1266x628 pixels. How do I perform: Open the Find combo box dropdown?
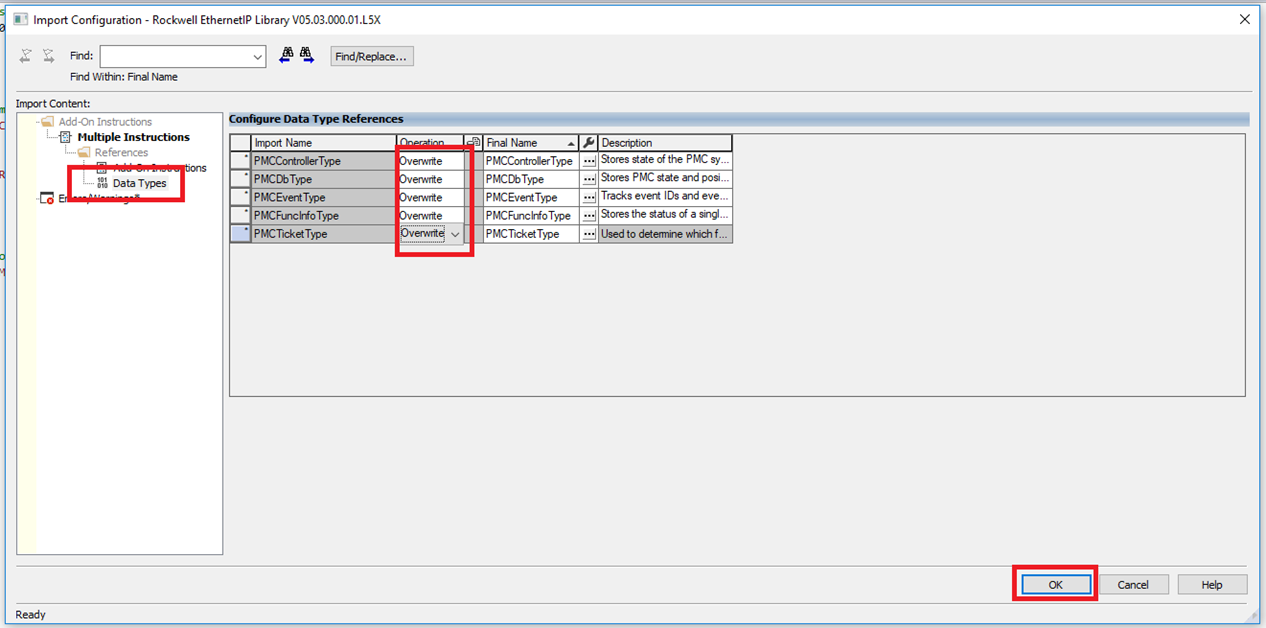[x=256, y=55]
